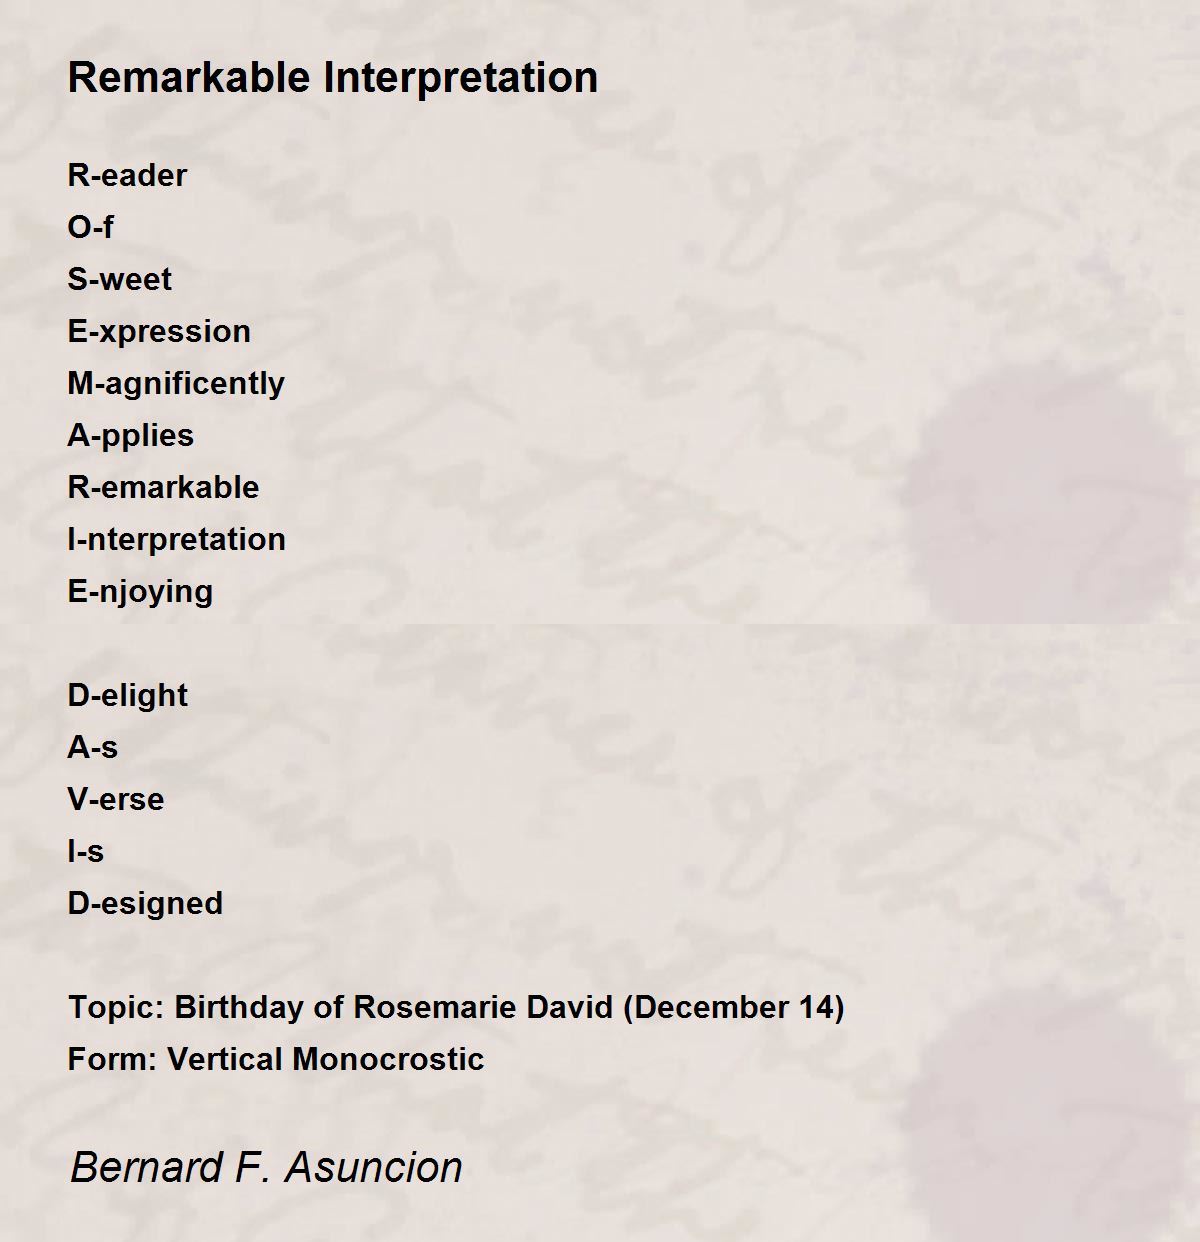Select the line 'S-weet'
The width and height of the screenshot is (1200, 1242).
click(x=119, y=279)
